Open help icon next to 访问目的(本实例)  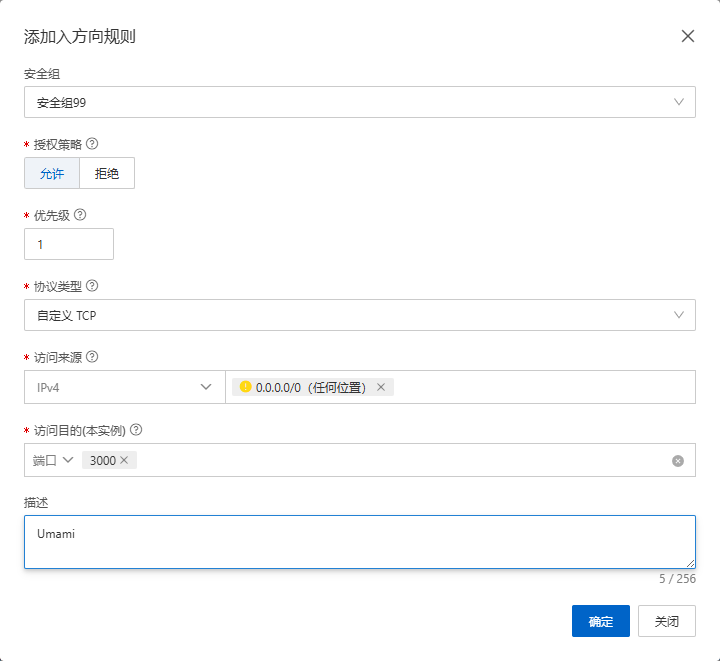tap(136, 430)
